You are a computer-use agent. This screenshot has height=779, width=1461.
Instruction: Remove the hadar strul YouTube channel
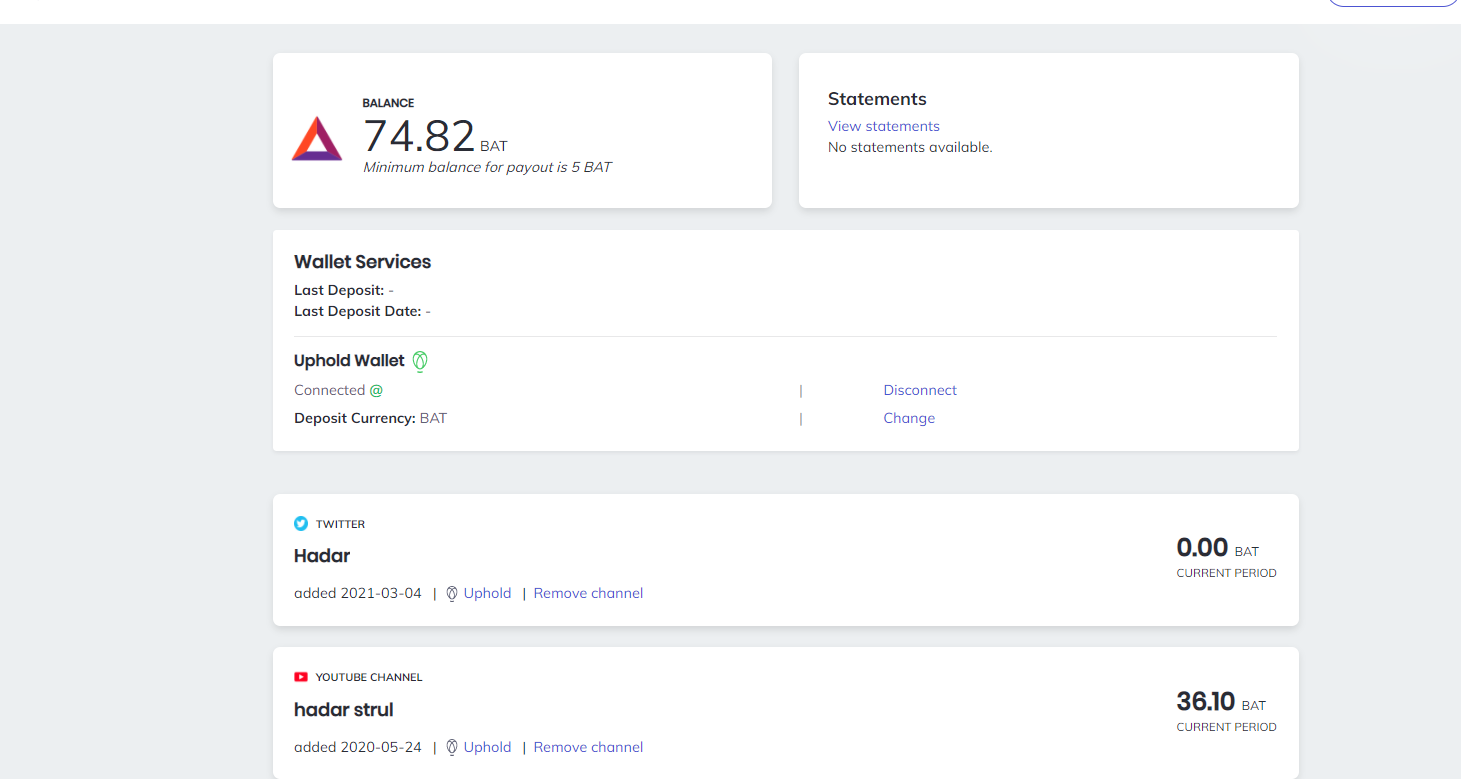588,747
